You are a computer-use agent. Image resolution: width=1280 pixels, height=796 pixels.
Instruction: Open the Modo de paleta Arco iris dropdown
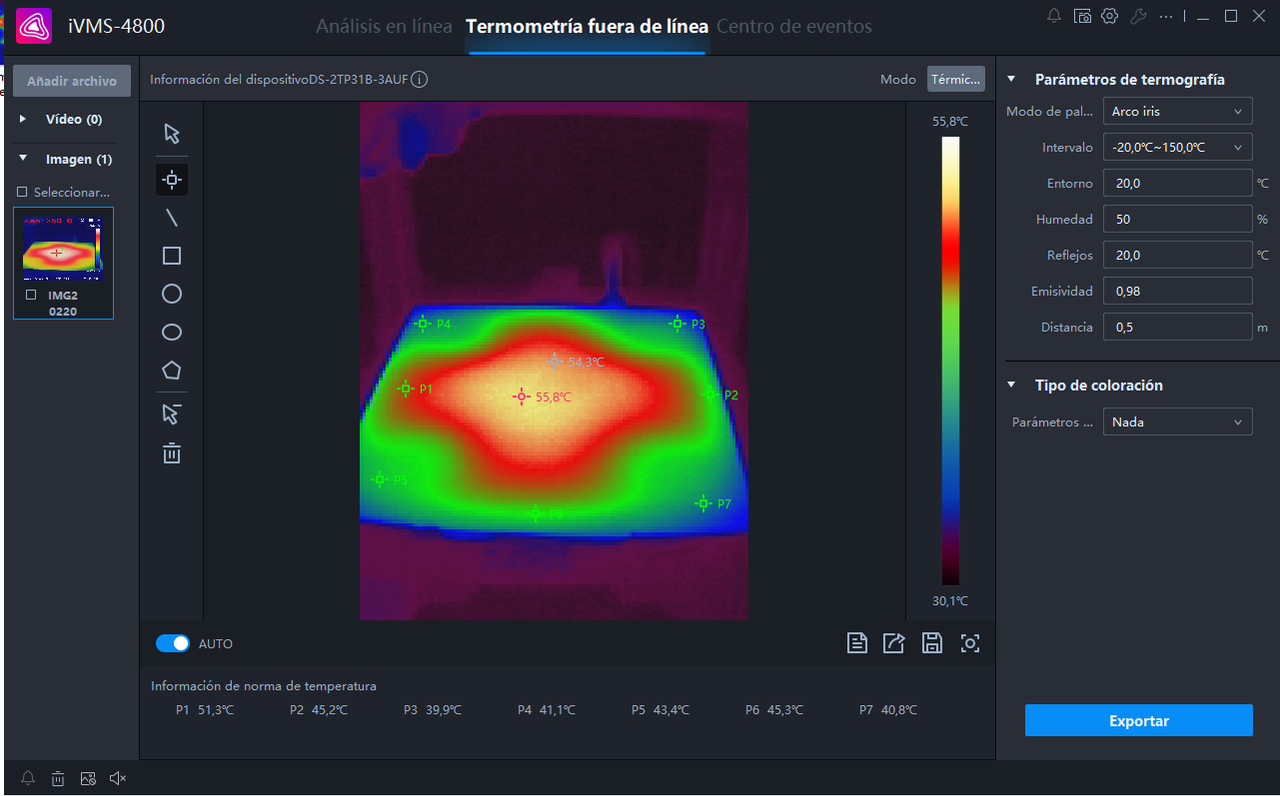pos(1178,111)
